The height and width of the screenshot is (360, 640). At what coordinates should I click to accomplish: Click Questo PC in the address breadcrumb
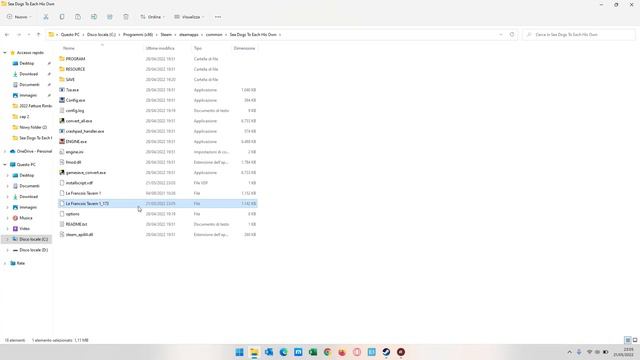pyautogui.click(x=70, y=35)
